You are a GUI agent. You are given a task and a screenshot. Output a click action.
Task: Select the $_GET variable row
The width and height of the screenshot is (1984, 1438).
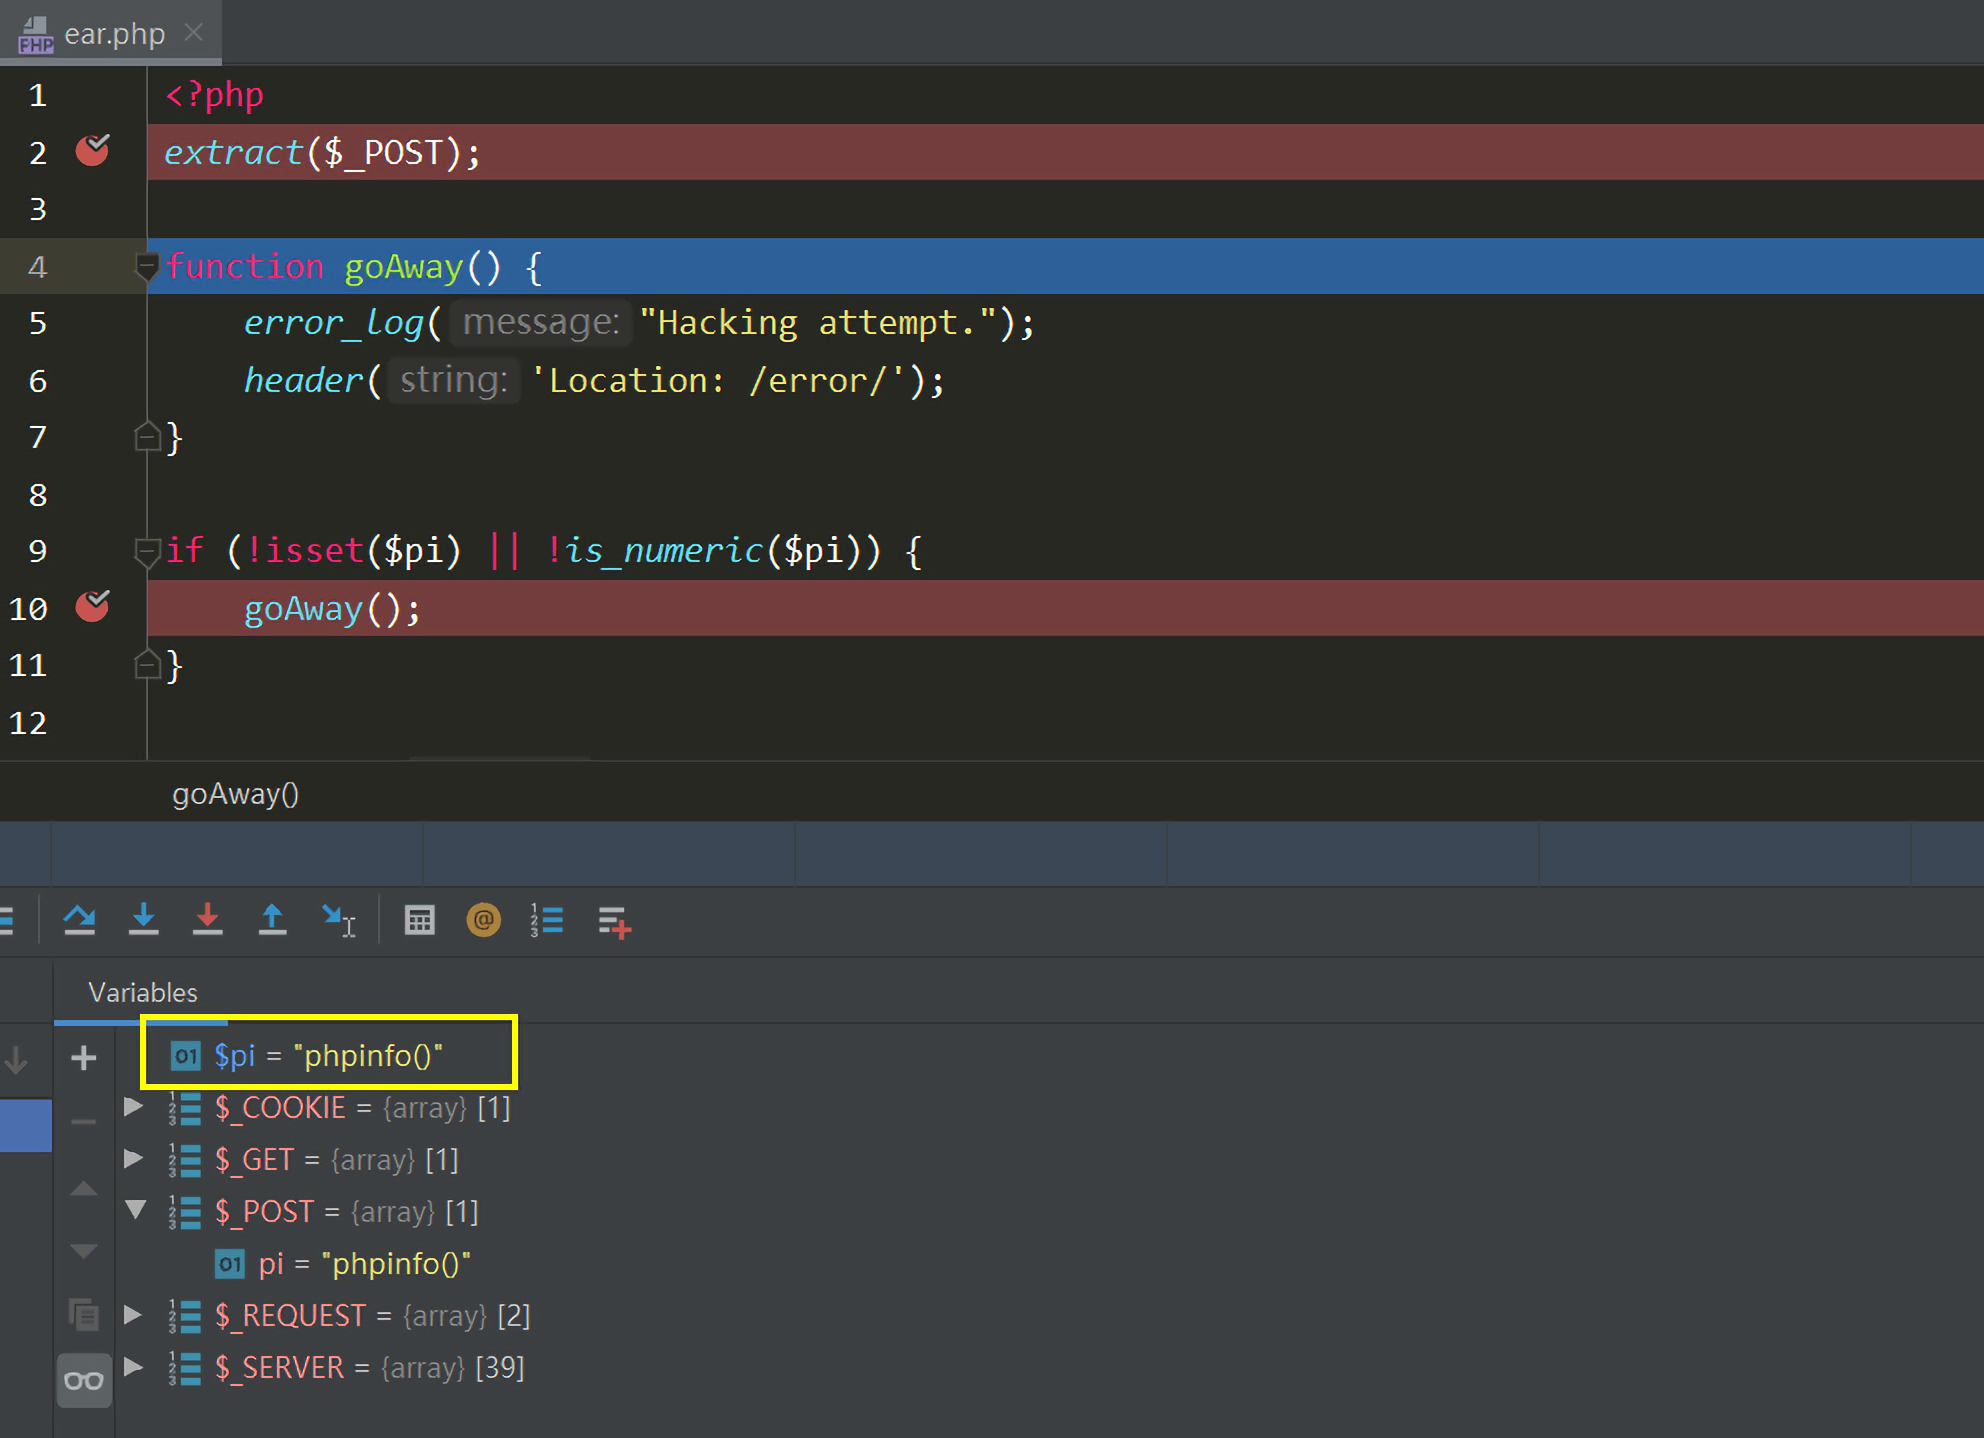pos(313,1159)
